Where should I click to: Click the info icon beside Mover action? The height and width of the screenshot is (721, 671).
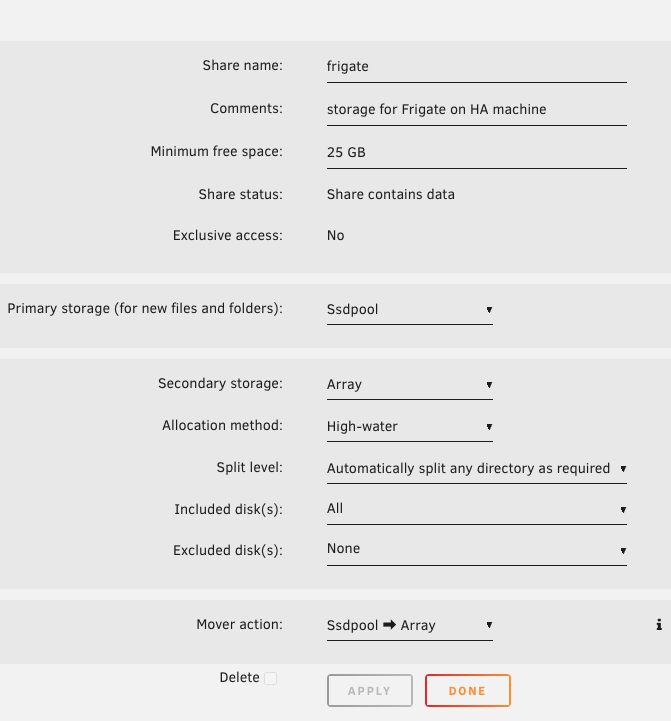point(659,624)
